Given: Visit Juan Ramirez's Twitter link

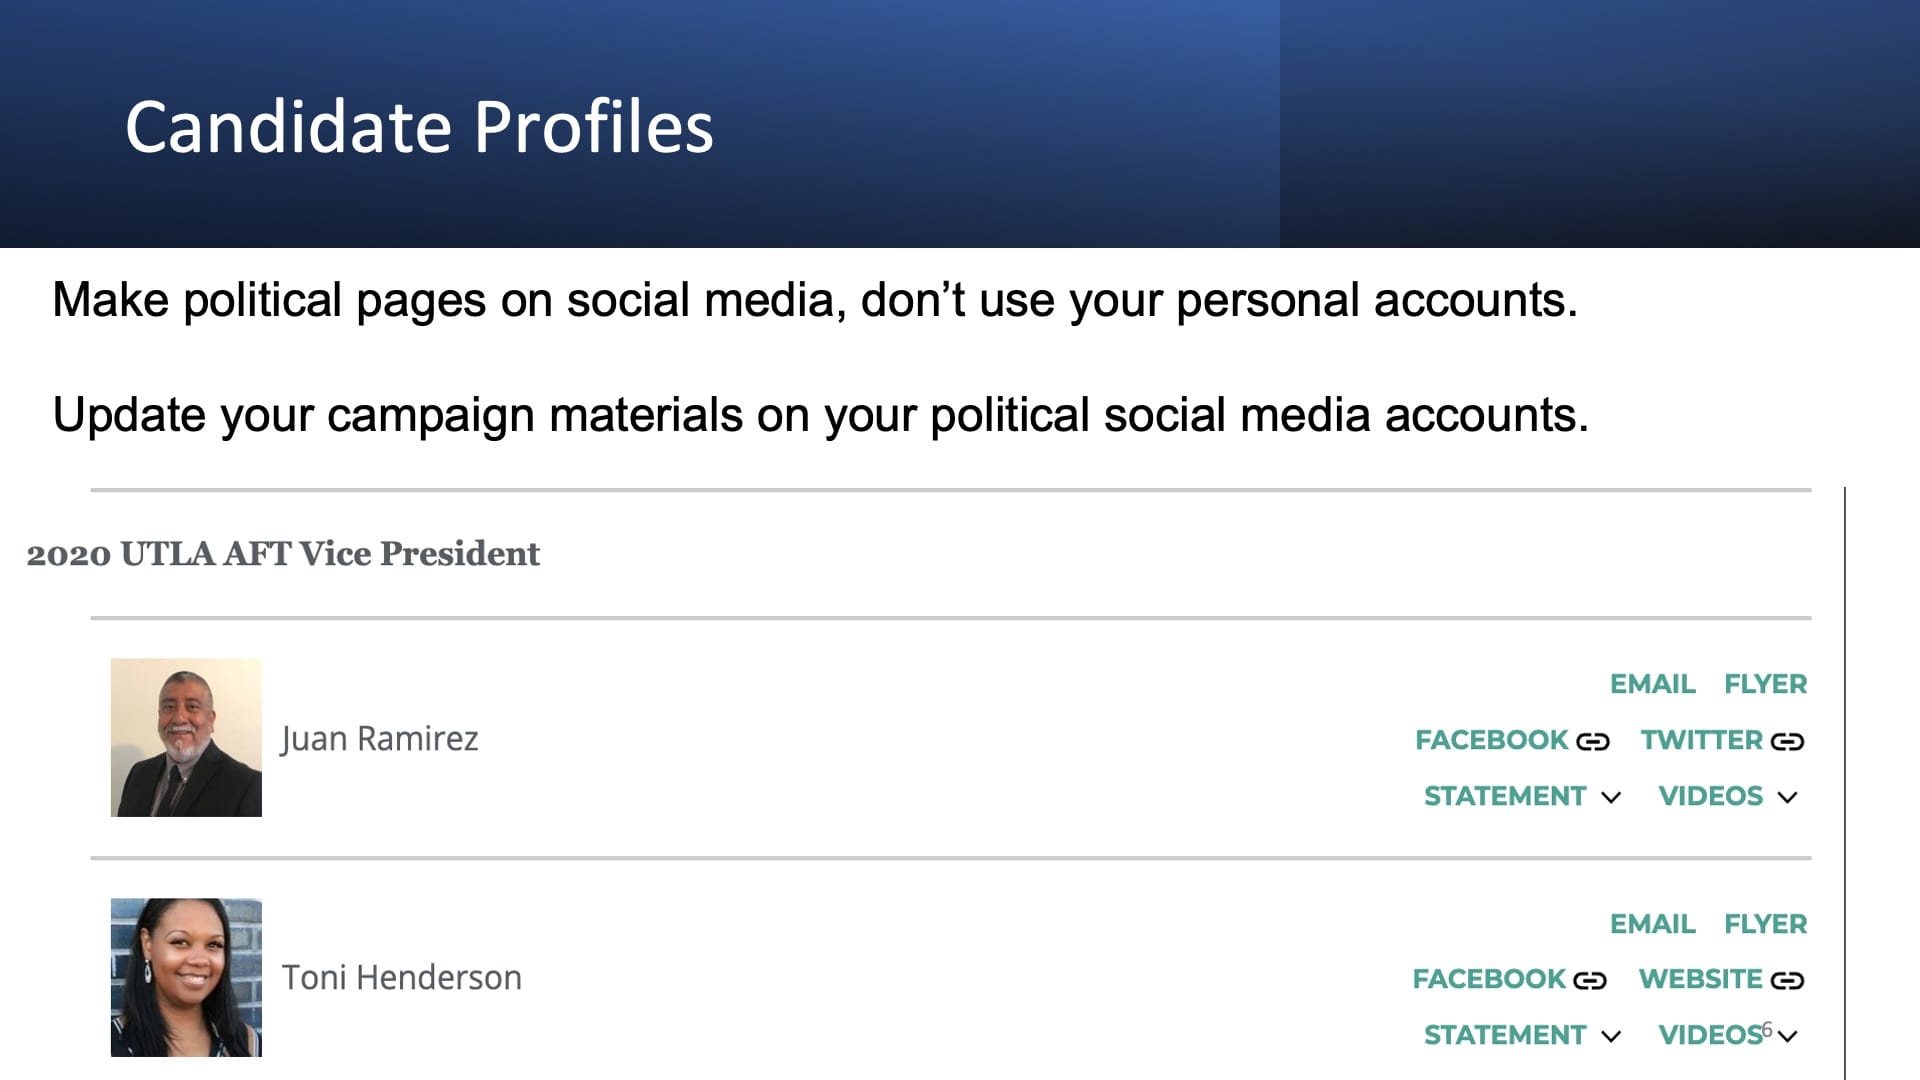Looking at the screenshot, I should click(1701, 740).
